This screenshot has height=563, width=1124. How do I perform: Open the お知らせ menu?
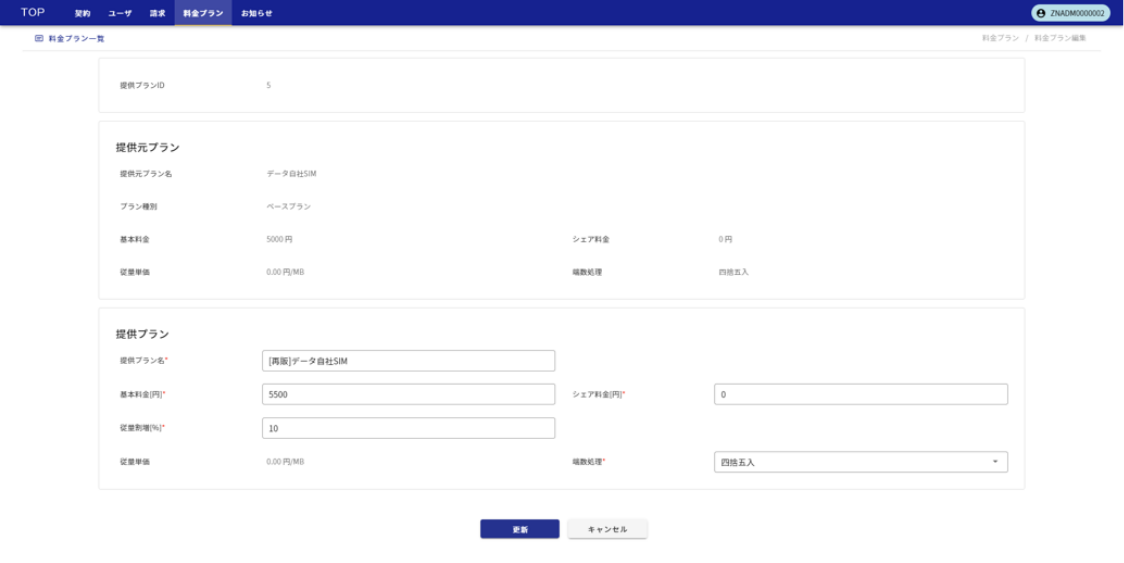tap(257, 13)
